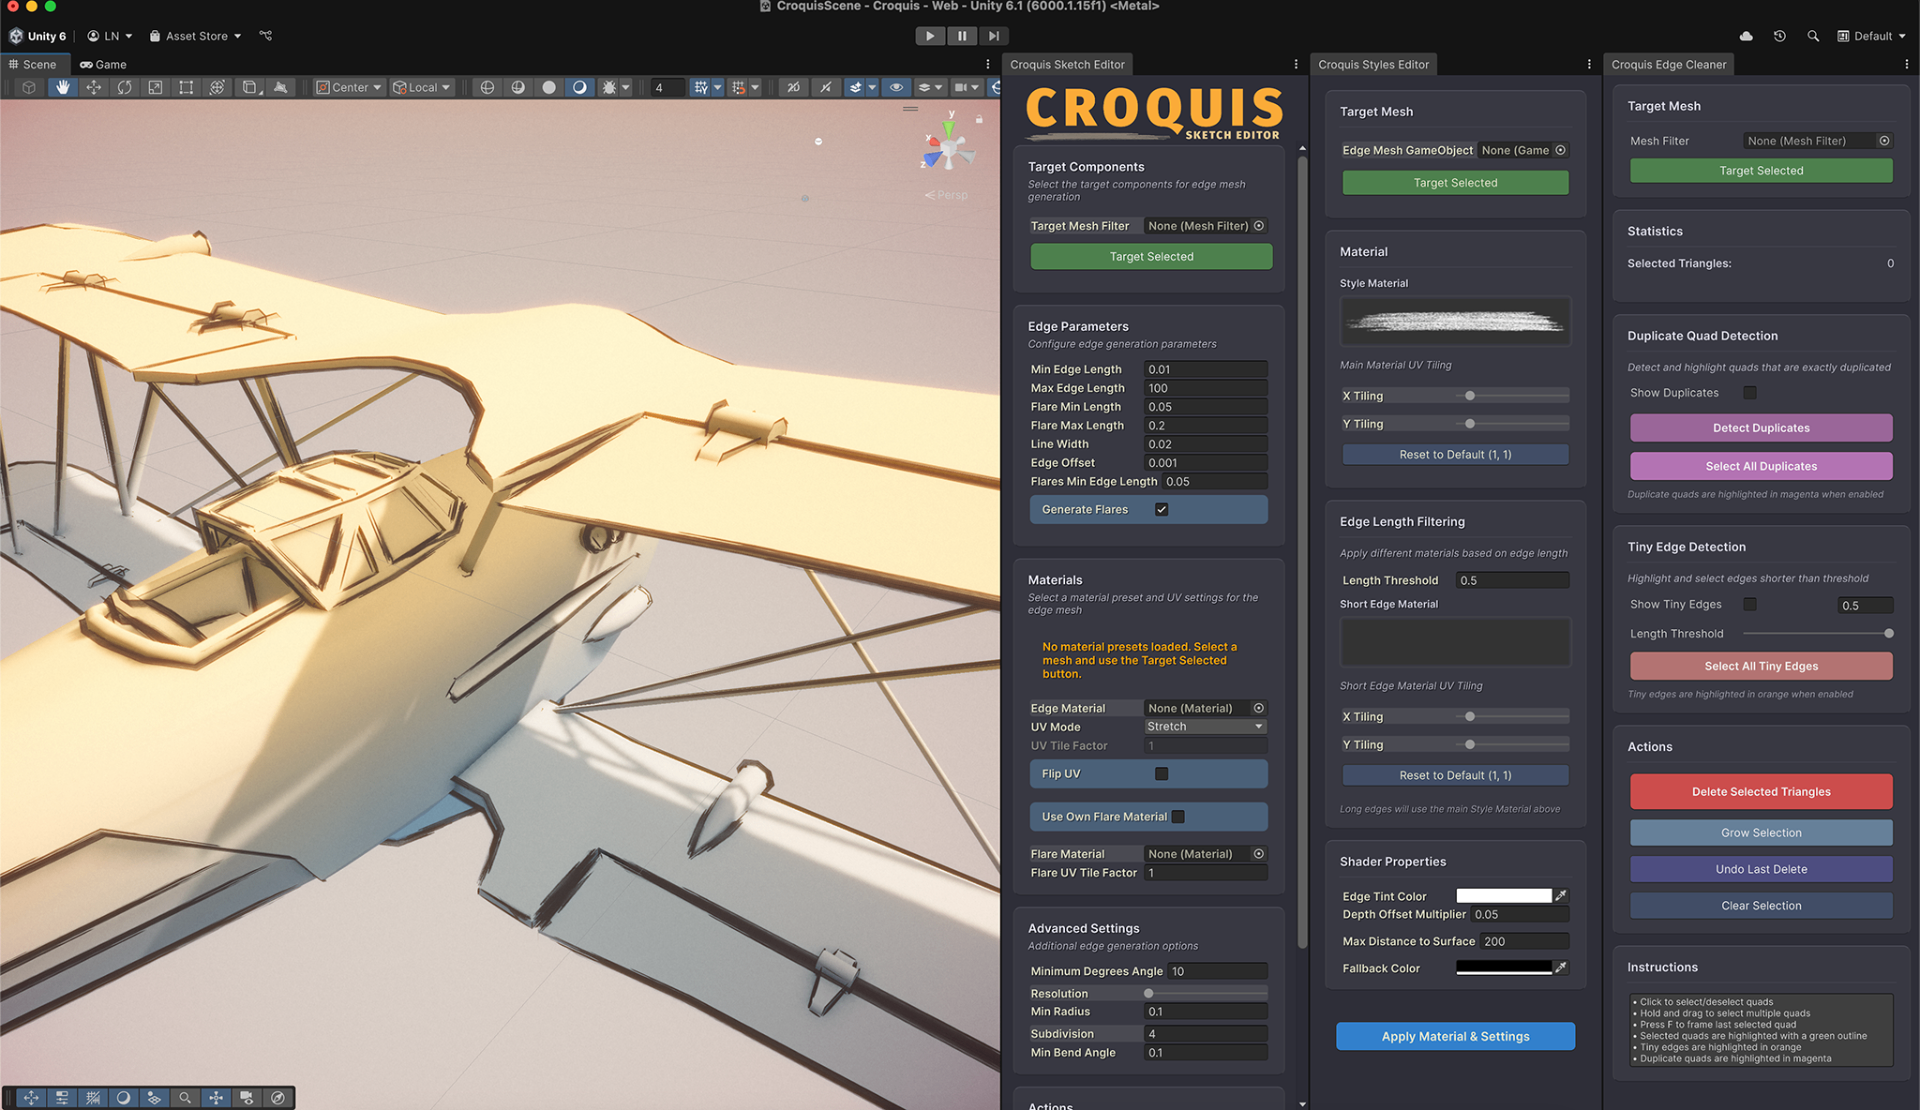Open object picker for Target Mesh Filter

pos(1259,226)
